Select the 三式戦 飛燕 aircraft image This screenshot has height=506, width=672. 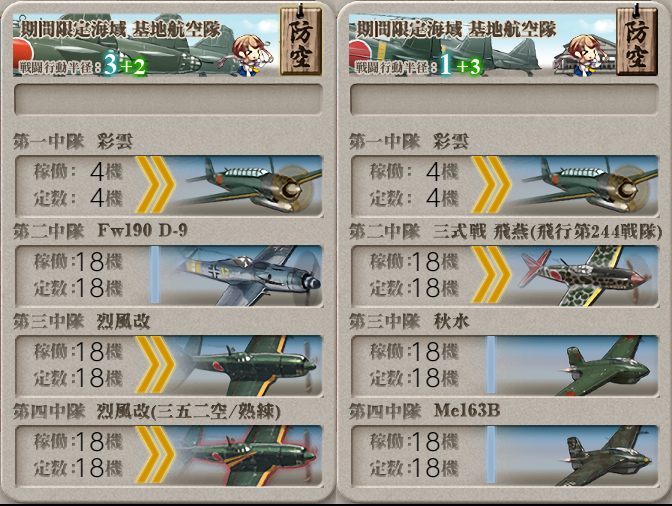click(x=585, y=275)
